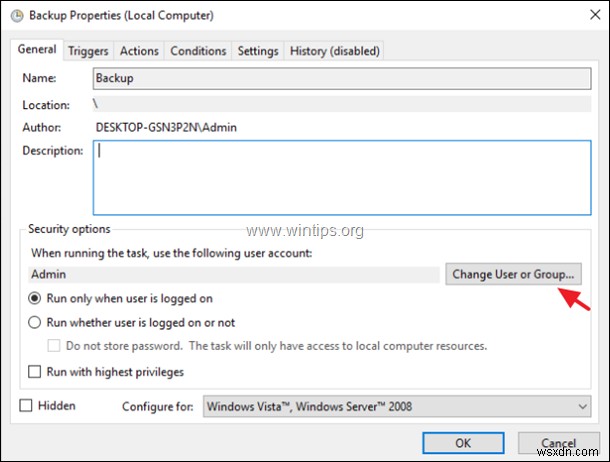View the History (disabled) tab

point(334,51)
